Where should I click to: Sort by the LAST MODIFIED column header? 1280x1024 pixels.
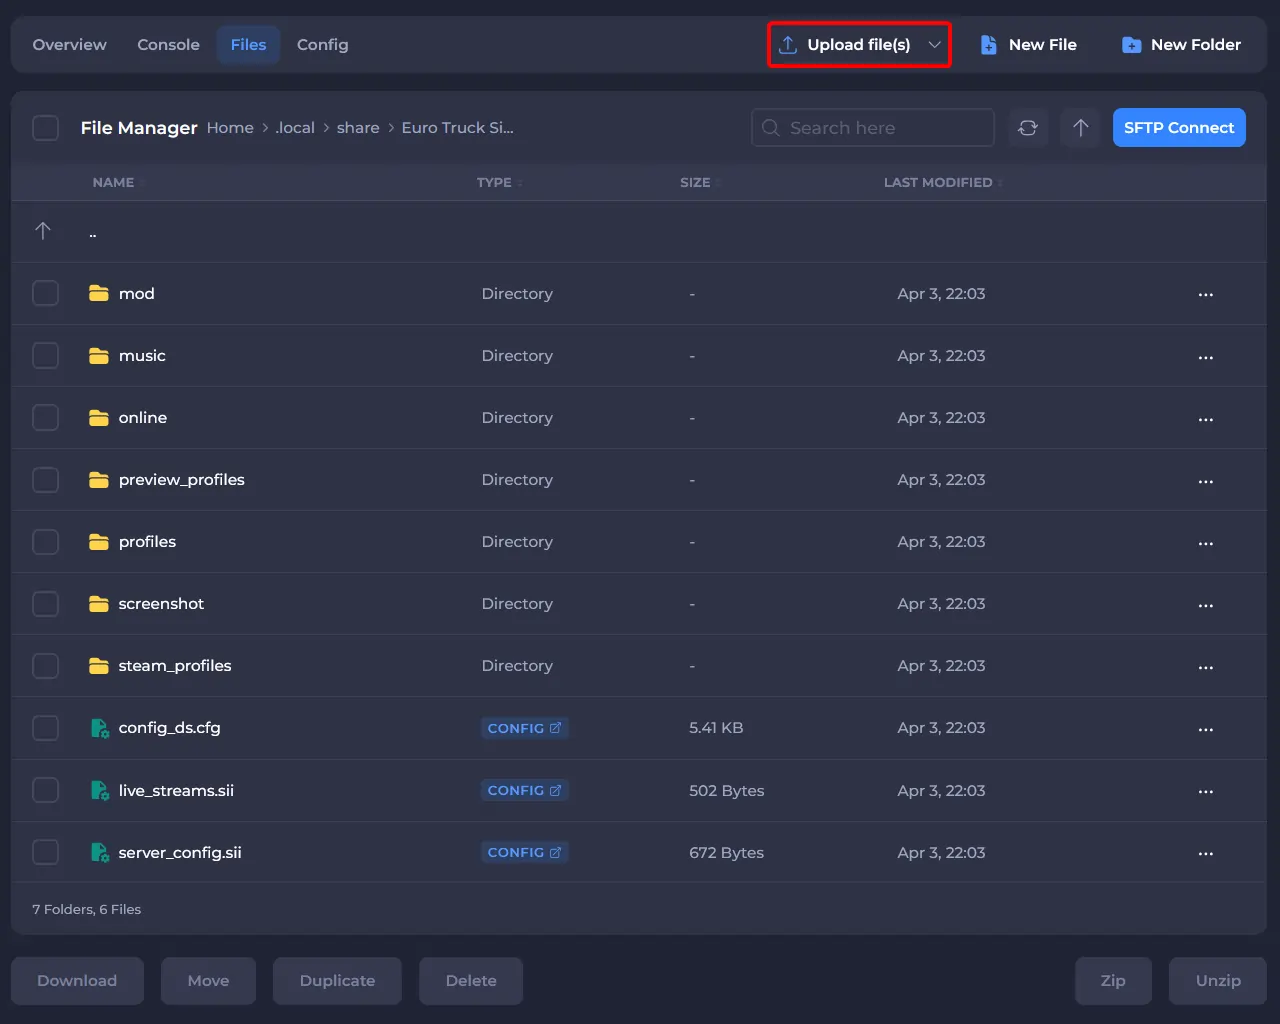pos(938,183)
